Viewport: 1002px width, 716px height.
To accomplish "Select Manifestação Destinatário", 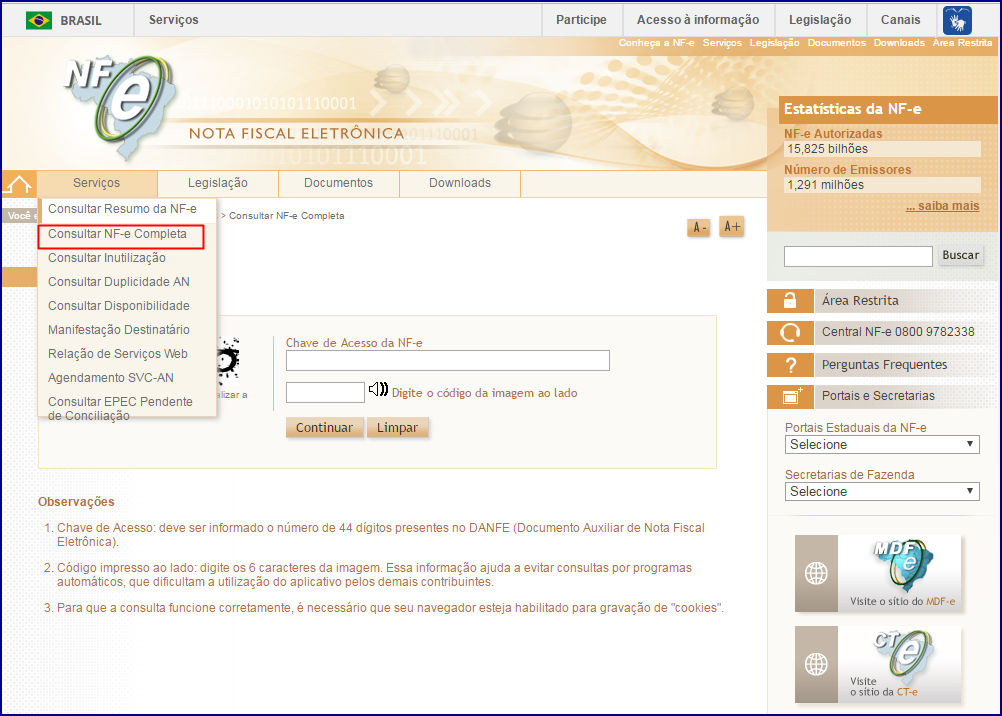I will 119,330.
